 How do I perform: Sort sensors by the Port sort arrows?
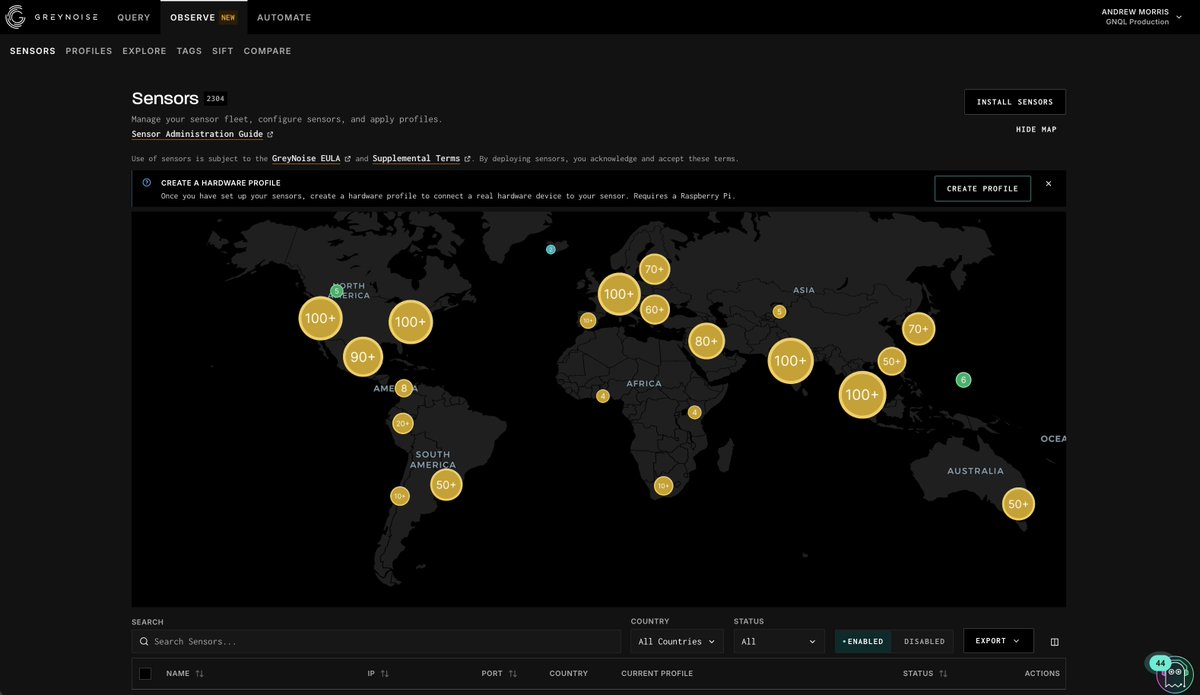pyautogui.click(x=513, y=674)
